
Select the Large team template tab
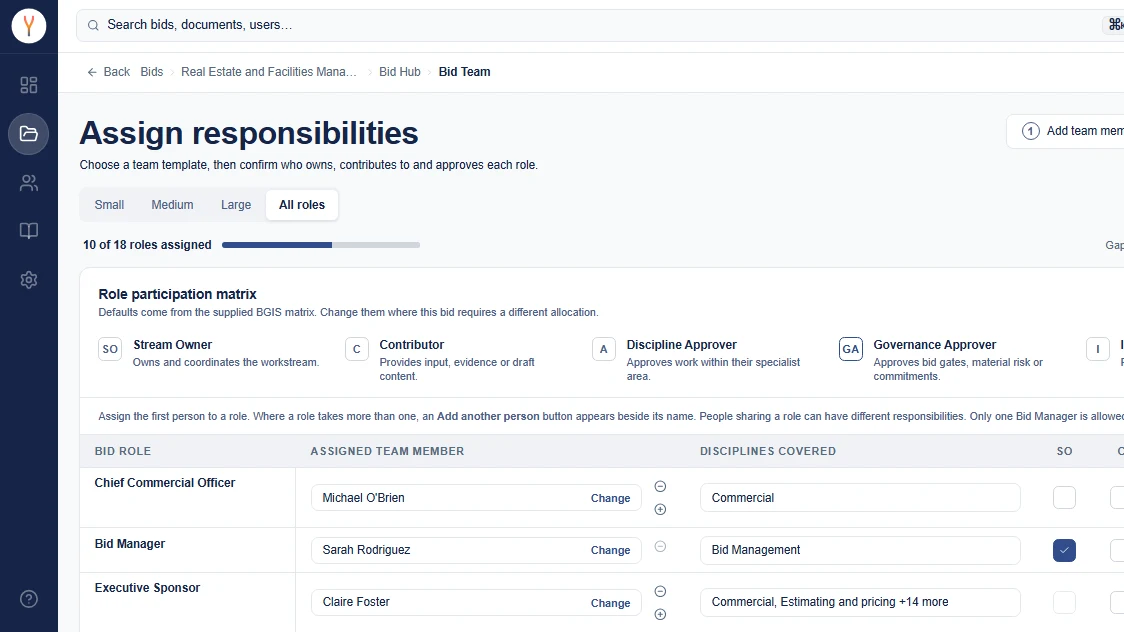click(236, 205)
